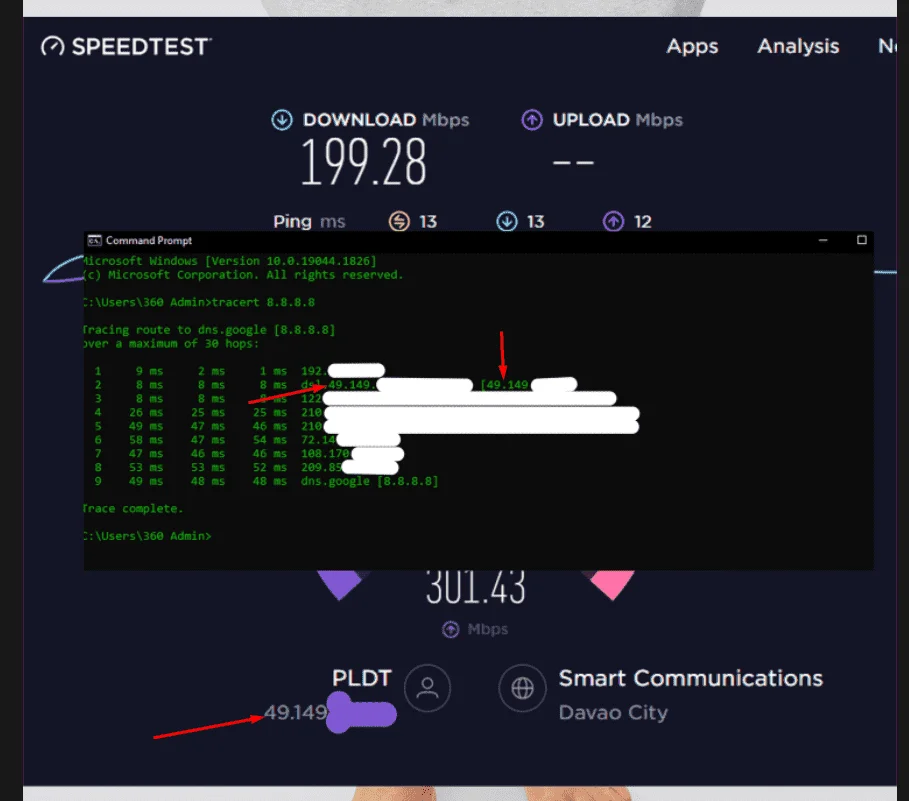Click the Davao City server location

[x=613, y=712]
